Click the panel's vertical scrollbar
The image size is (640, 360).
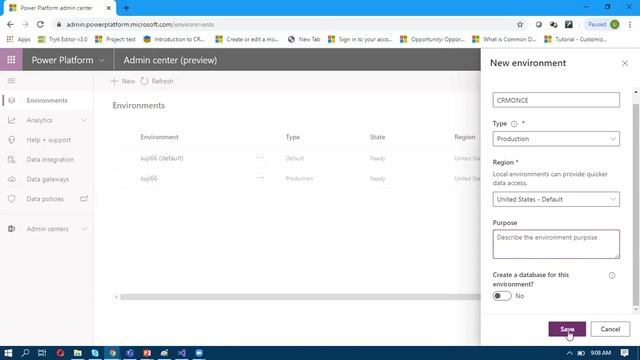pos(636,203)
